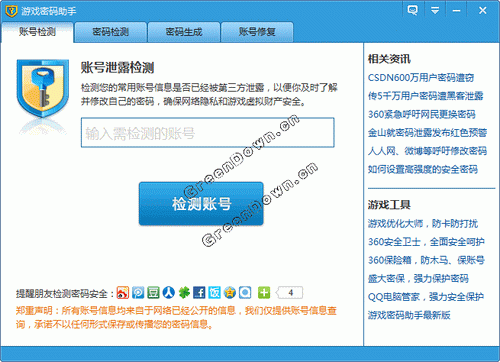The height and width of the screenshot is (362, 500).
Task: Share via Facebook icon
Action: click(199, 293)
